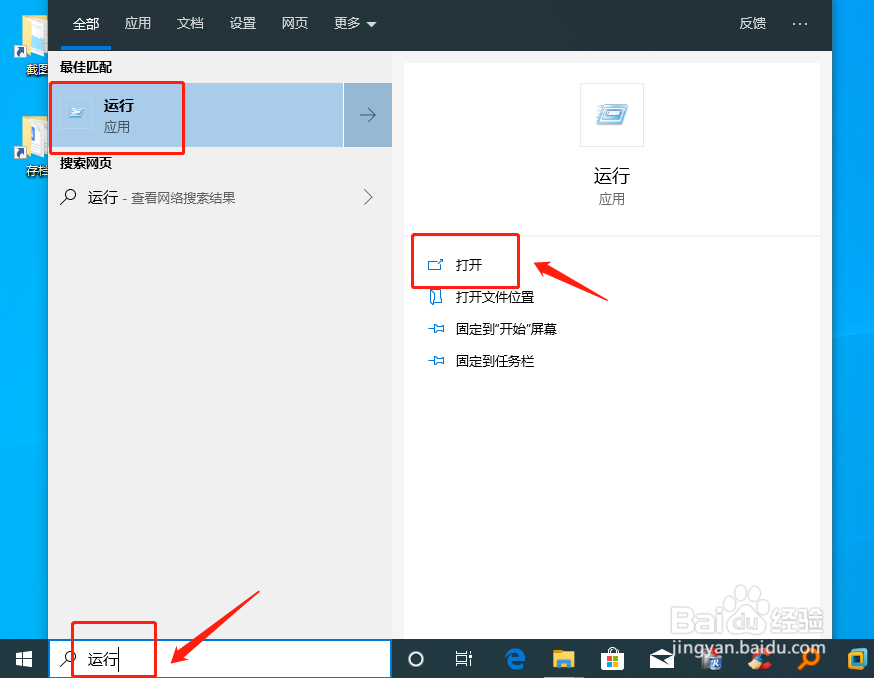Viewport: 874px width, 678px height.
Task: Open File Explorer from taskbar
Action: click(x=564, y=660)
